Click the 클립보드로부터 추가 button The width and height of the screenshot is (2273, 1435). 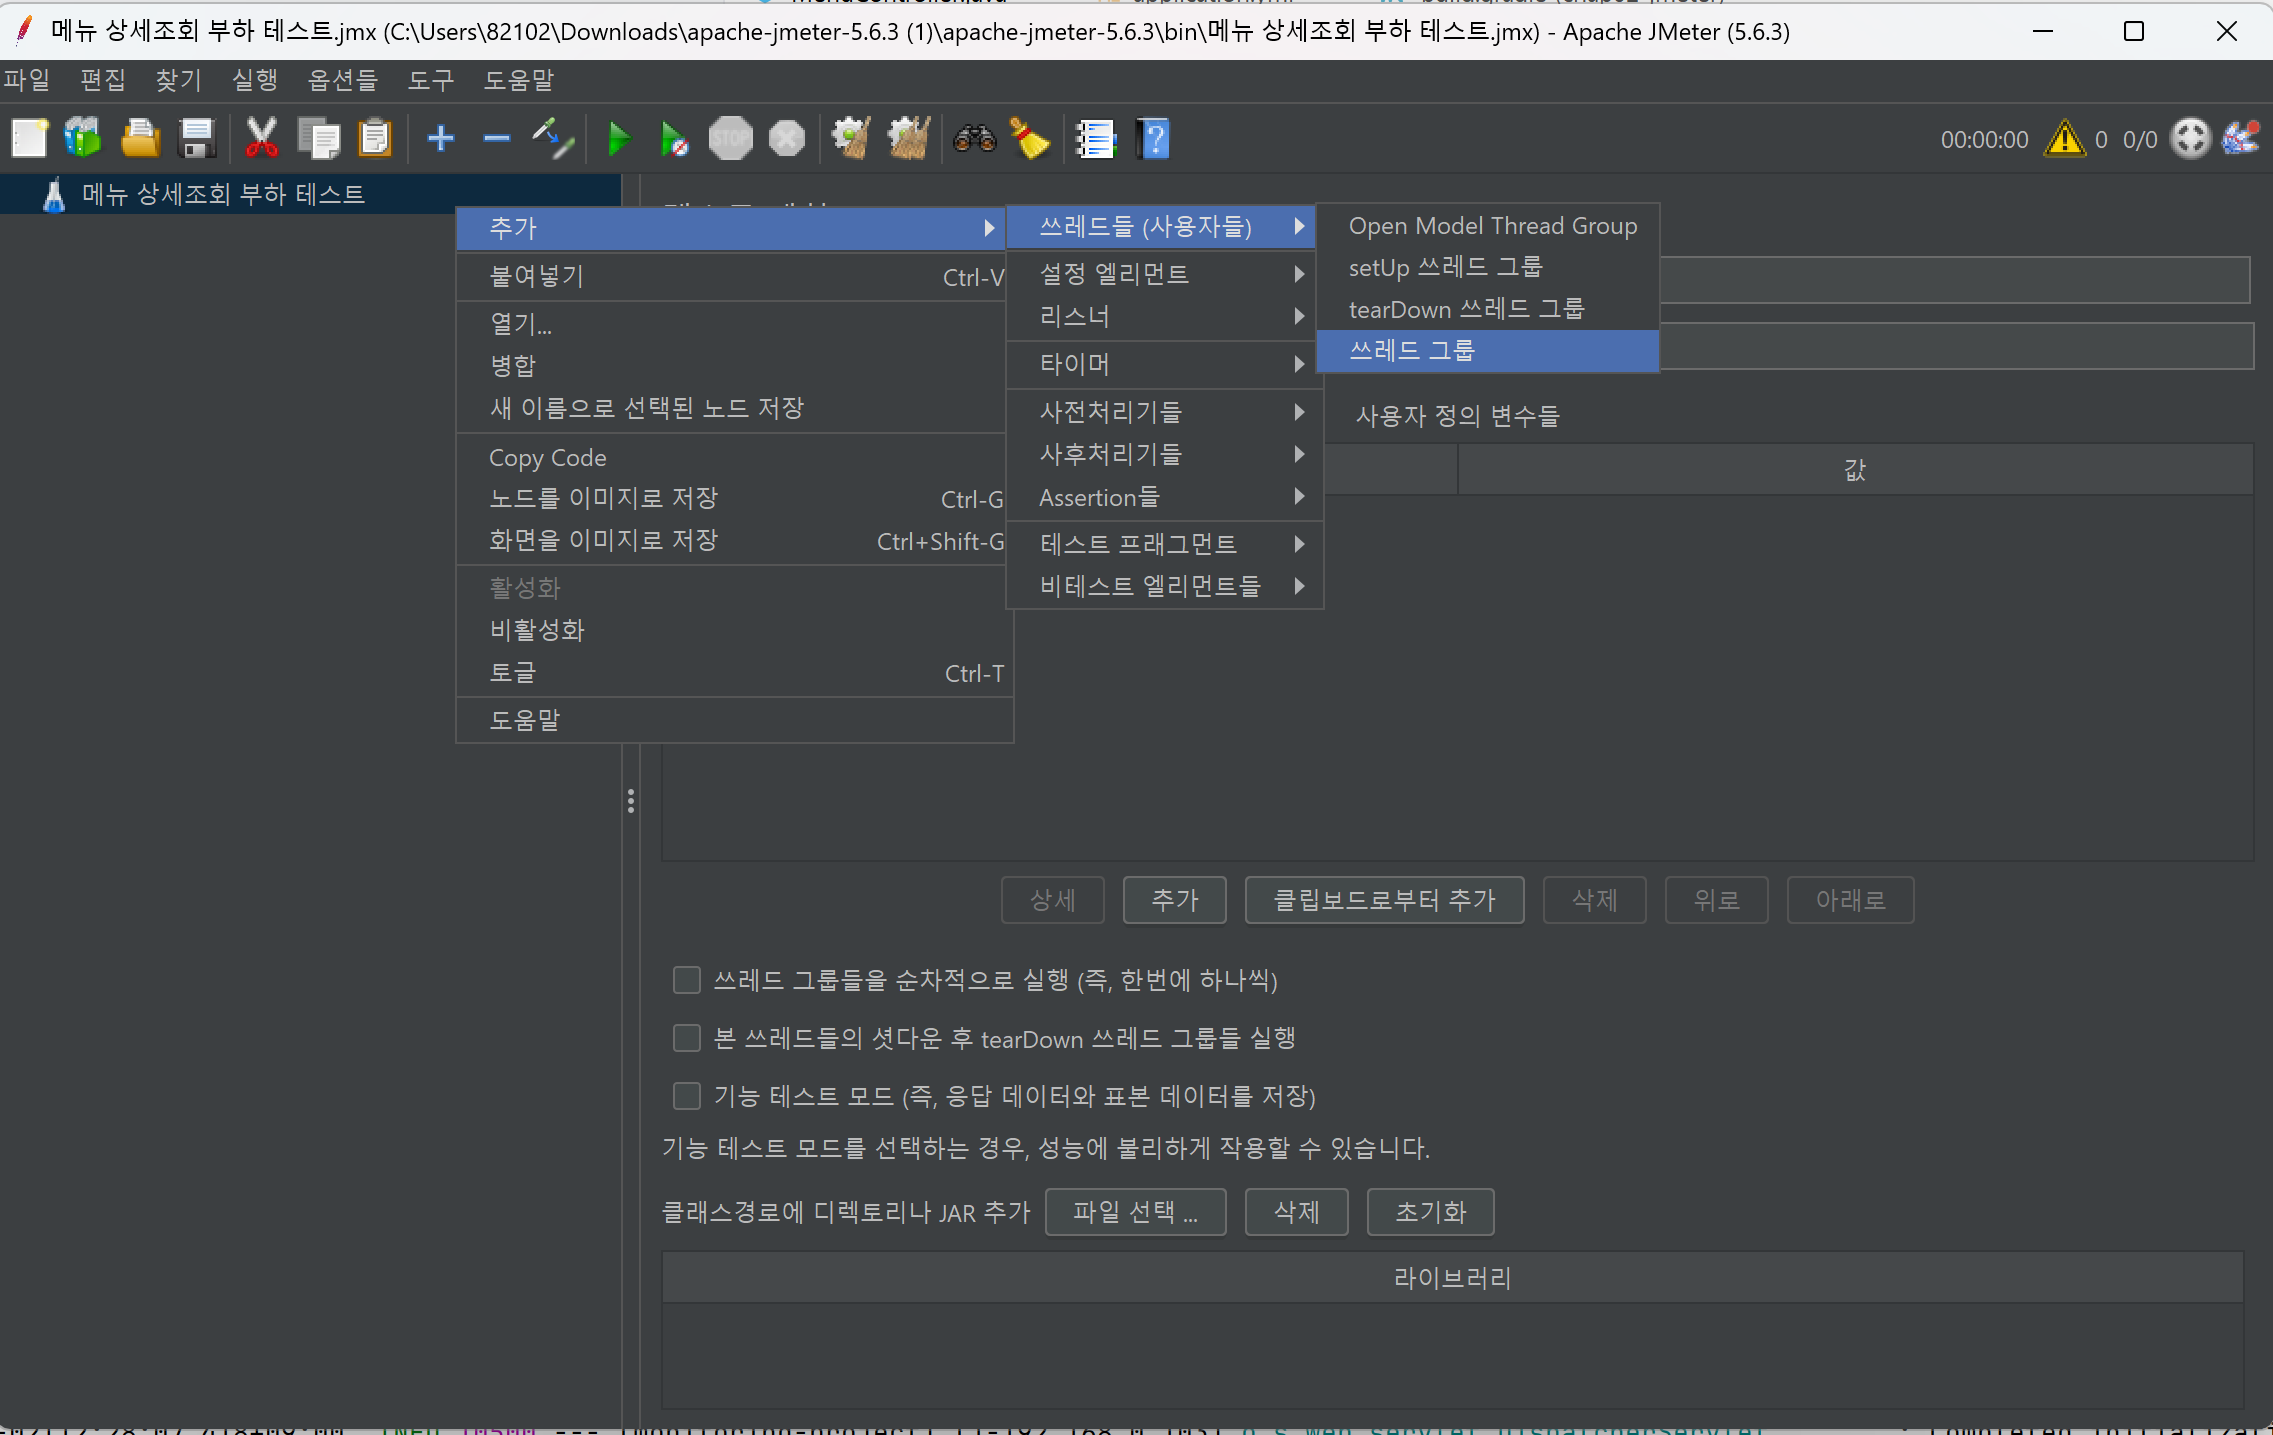point(1384,900)
